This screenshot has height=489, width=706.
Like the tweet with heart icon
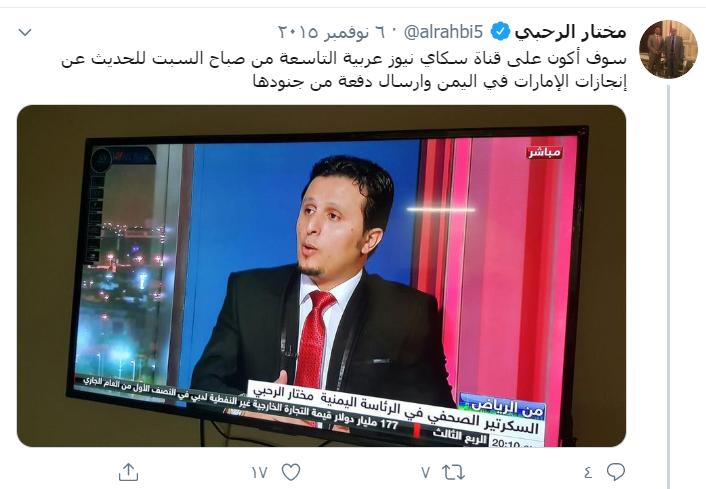pos(291,472)
